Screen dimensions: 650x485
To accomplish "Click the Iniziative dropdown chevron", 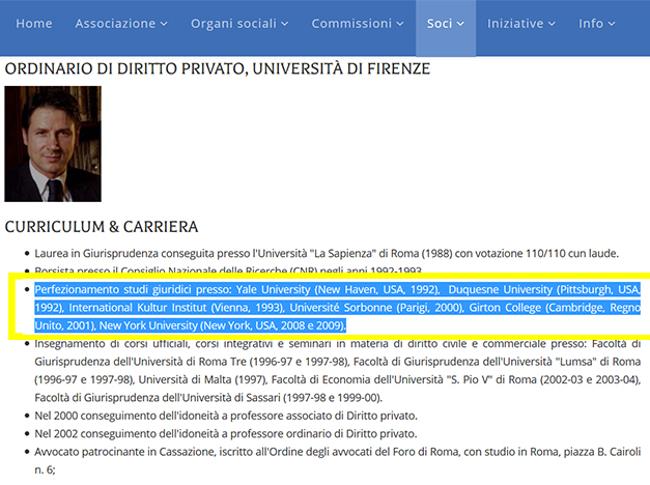I will [x=552, y=24].
